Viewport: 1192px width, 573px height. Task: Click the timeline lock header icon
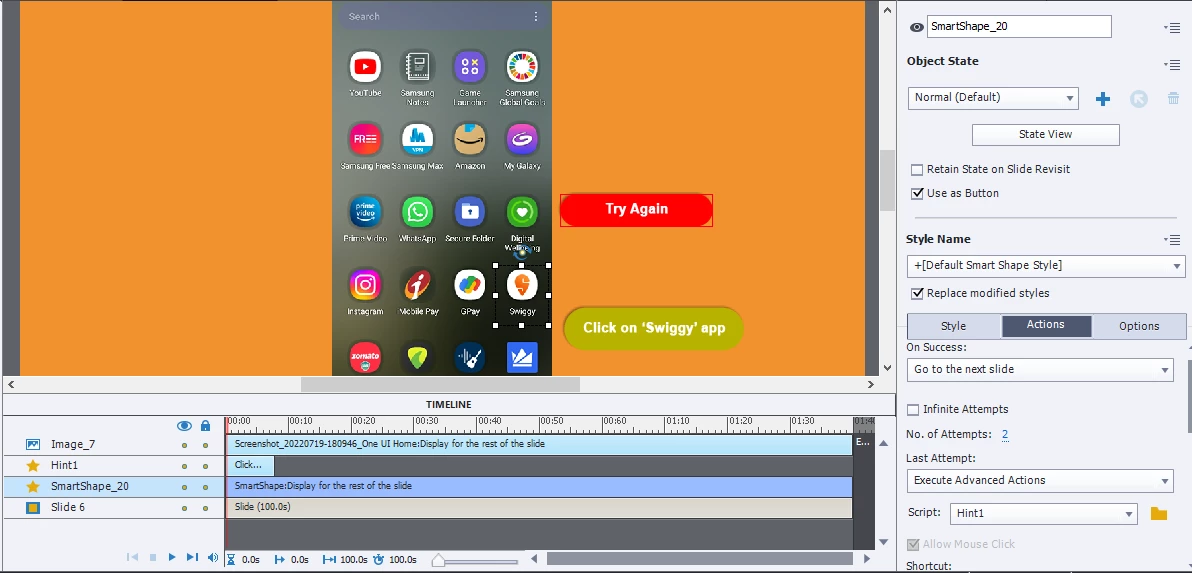point(205,426)
